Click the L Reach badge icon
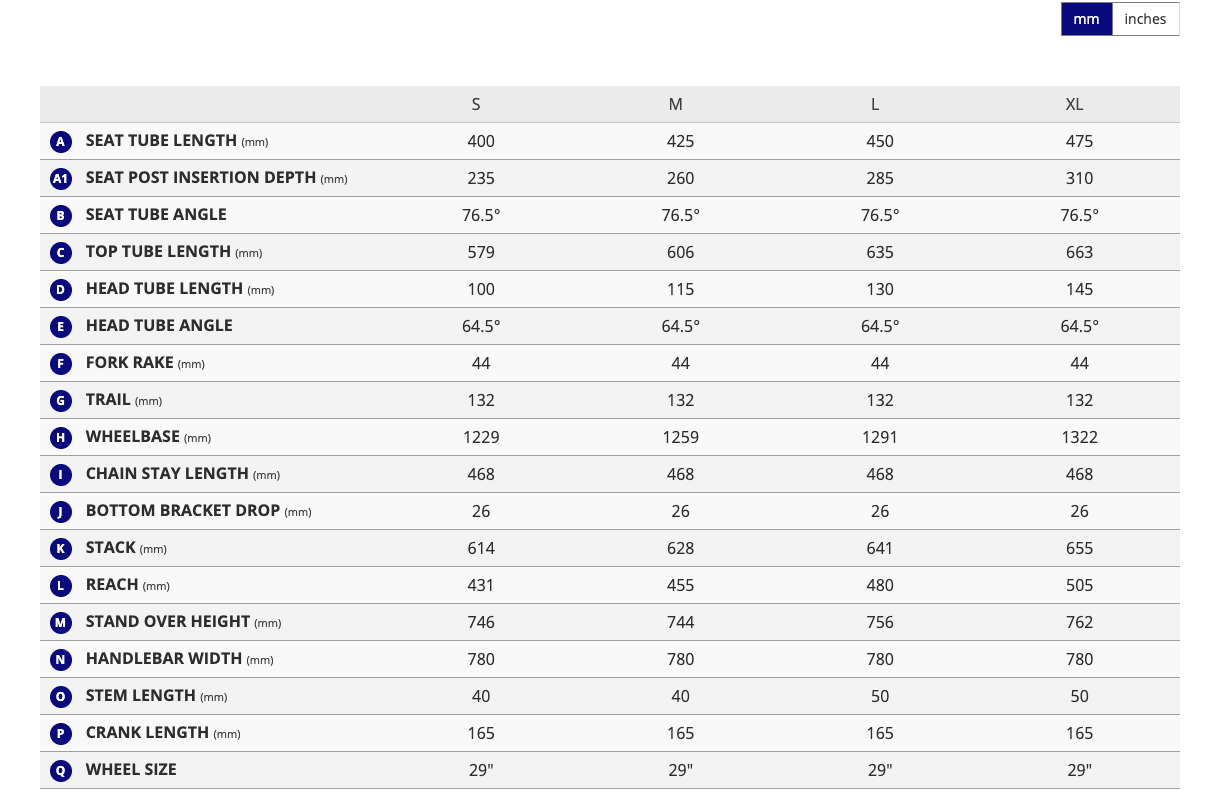Viewport: 1207px width, 797px height. pyautogui.click(x=61, y=585)
